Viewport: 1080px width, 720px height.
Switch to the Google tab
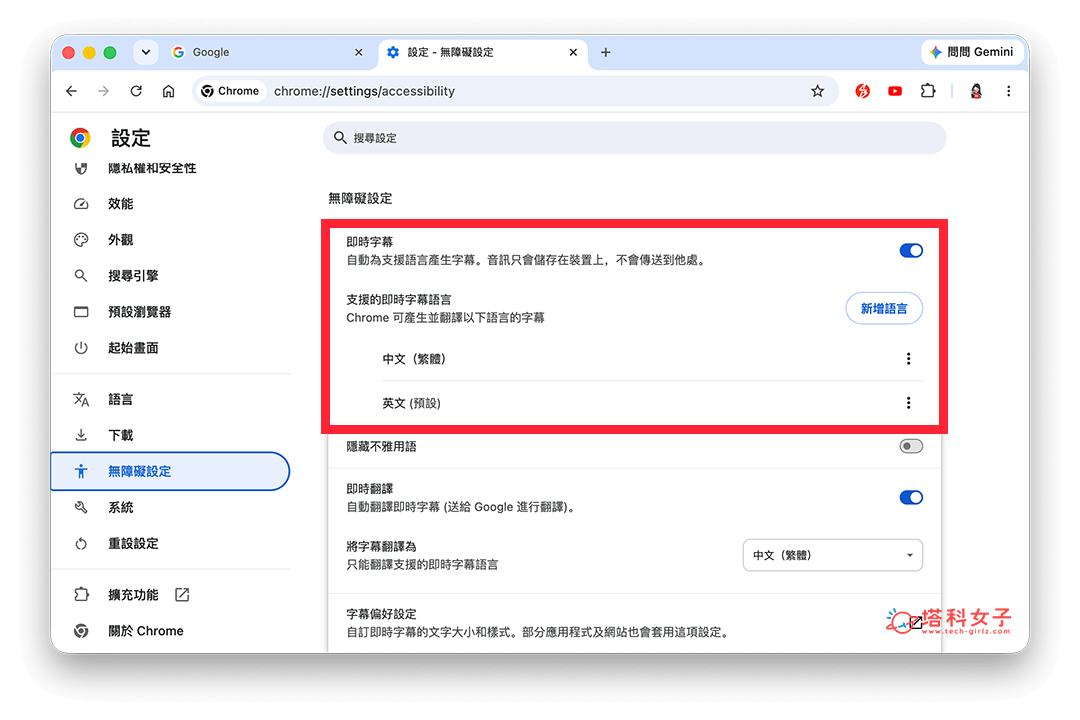pyautogui.click(x=269, y=52)
